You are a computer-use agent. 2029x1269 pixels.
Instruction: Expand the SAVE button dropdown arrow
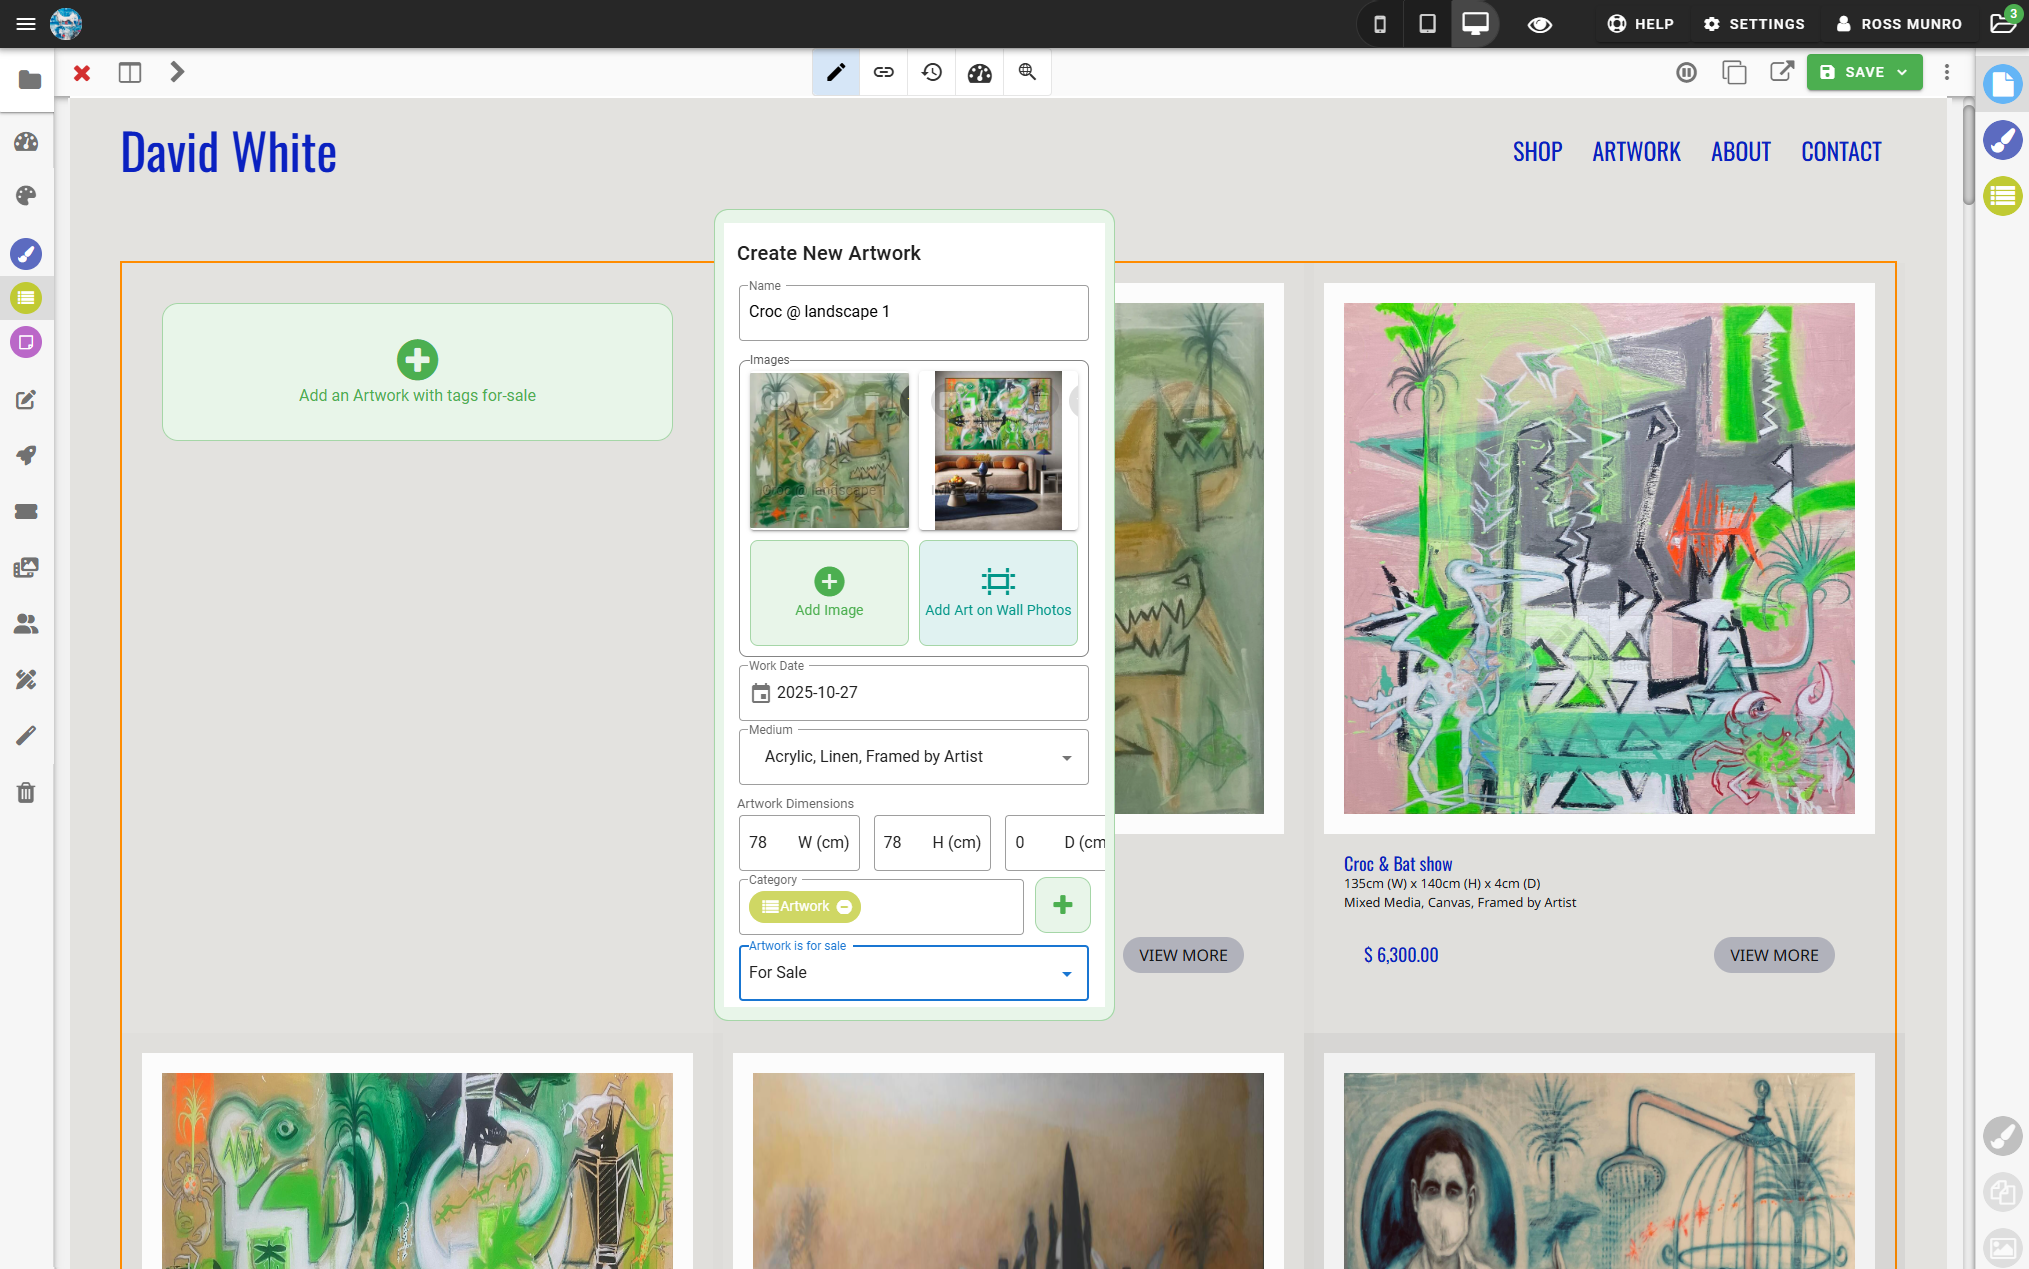1899,72
